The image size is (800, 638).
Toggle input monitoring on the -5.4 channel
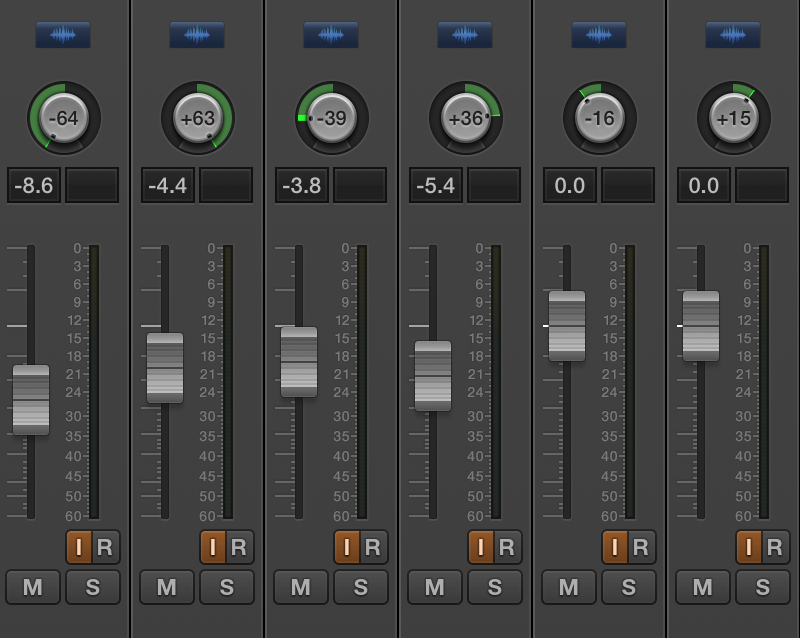[481, 547]
